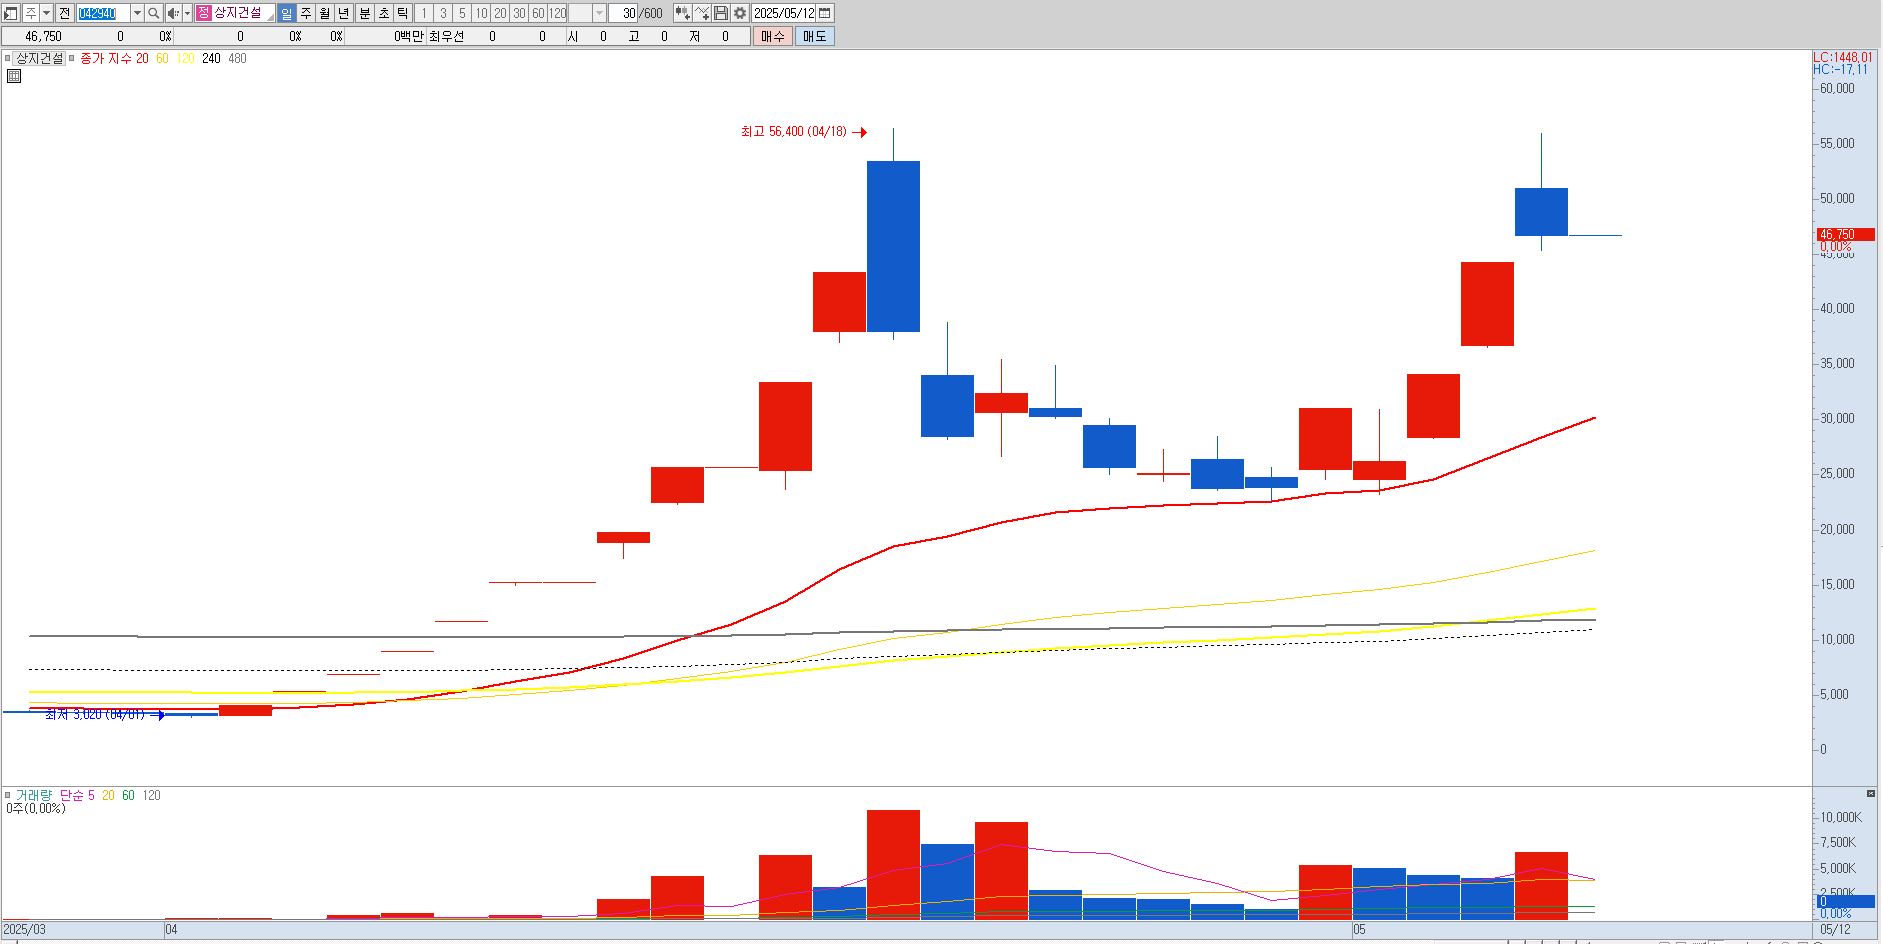Switch to tick 틱 chart period
1883x944 pixels.
pyautogui.click(x=403, y=13)
